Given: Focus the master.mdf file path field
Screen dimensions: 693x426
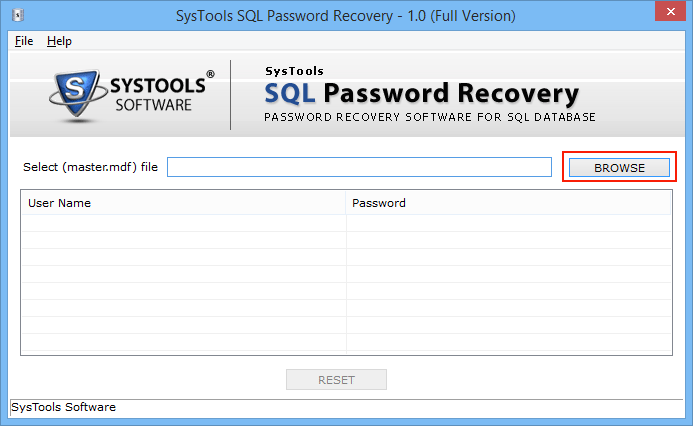Looking at the screenshot, I should point(359,167).
